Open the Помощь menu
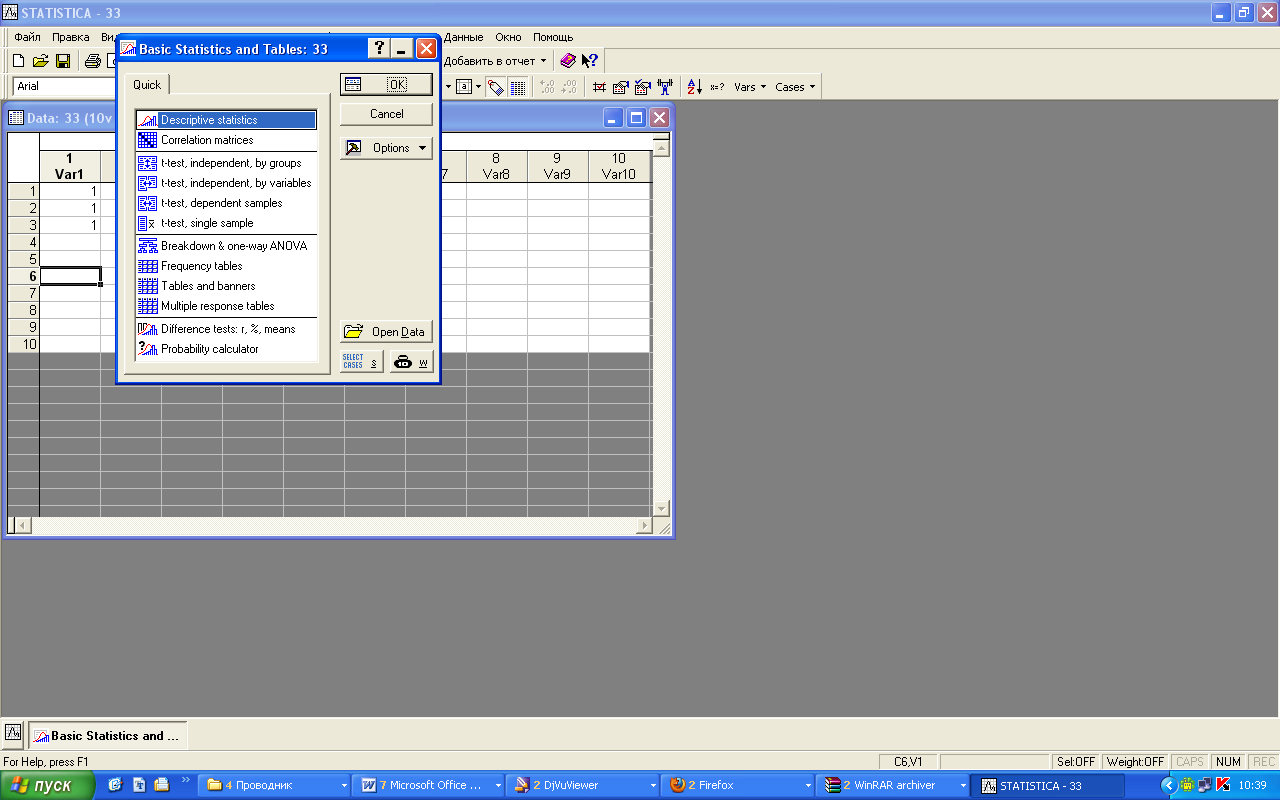The height and width of the screenshot is (800, 1280). [553, 37]
